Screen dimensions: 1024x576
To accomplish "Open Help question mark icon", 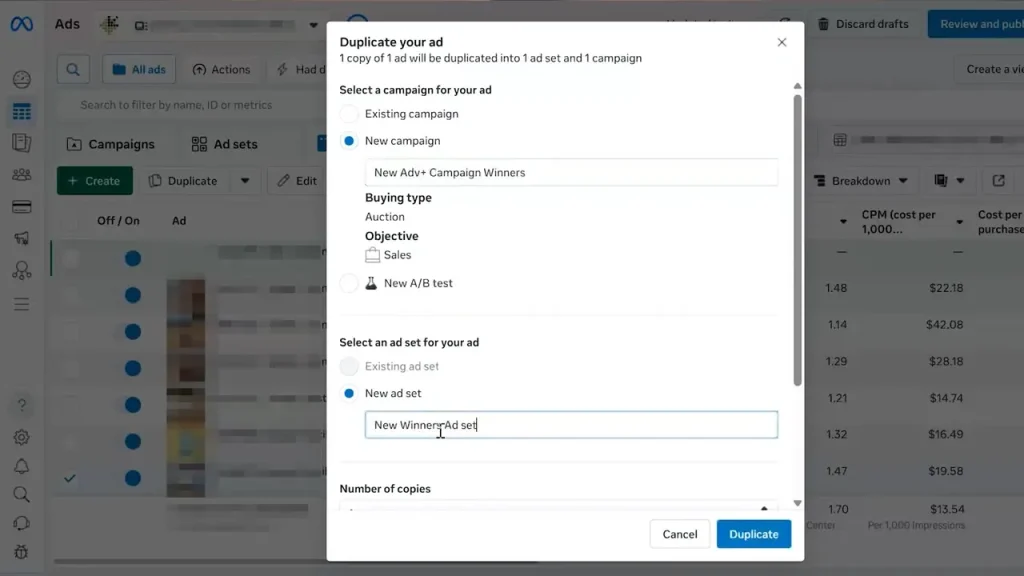I will (x=22, y=406).
